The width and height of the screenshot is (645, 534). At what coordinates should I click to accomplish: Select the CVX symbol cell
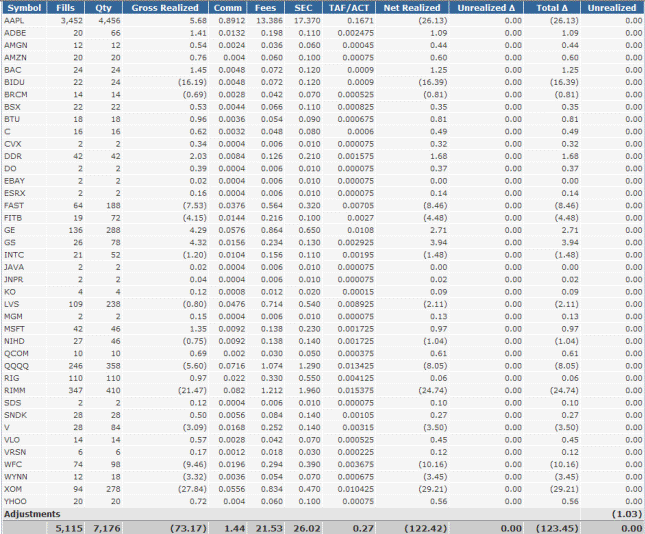coord(13,144)
